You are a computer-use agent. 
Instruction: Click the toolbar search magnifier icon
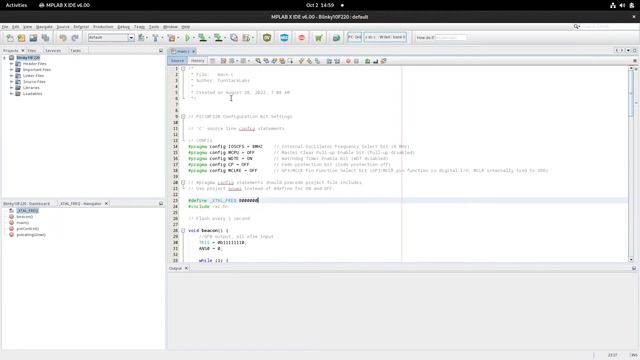pos(577,27)
